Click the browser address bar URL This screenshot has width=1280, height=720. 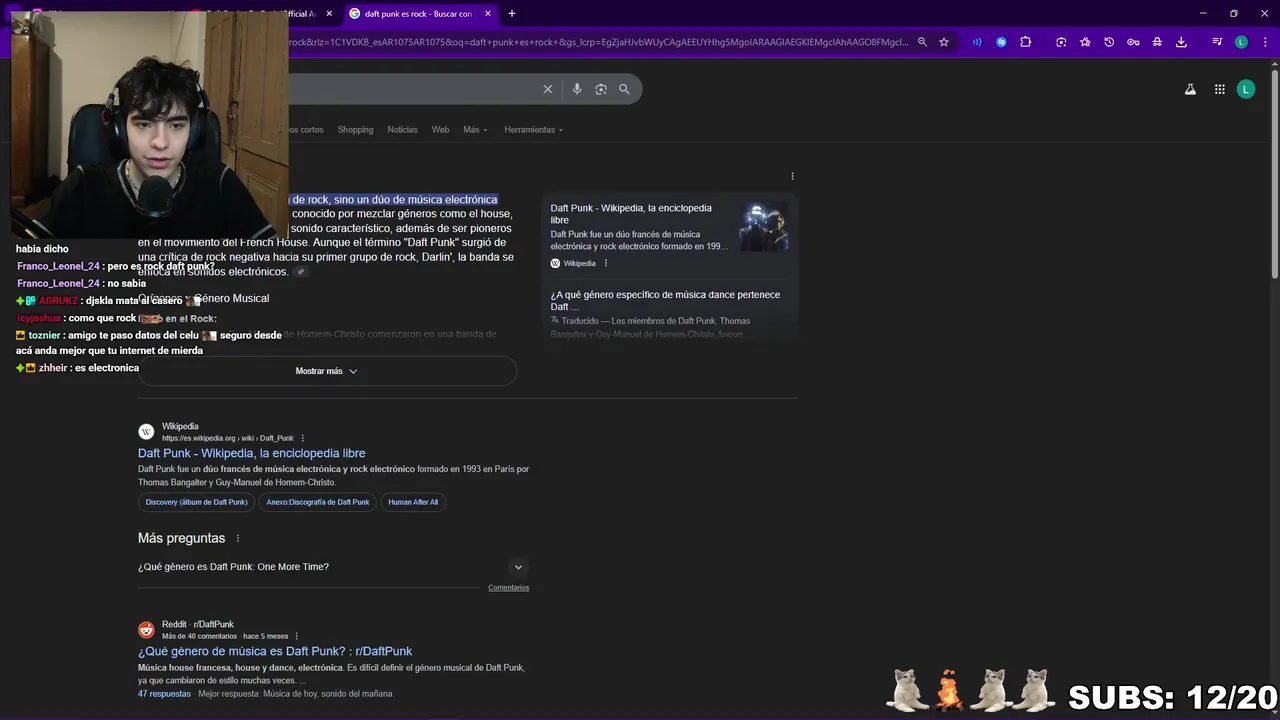point(598,42)
